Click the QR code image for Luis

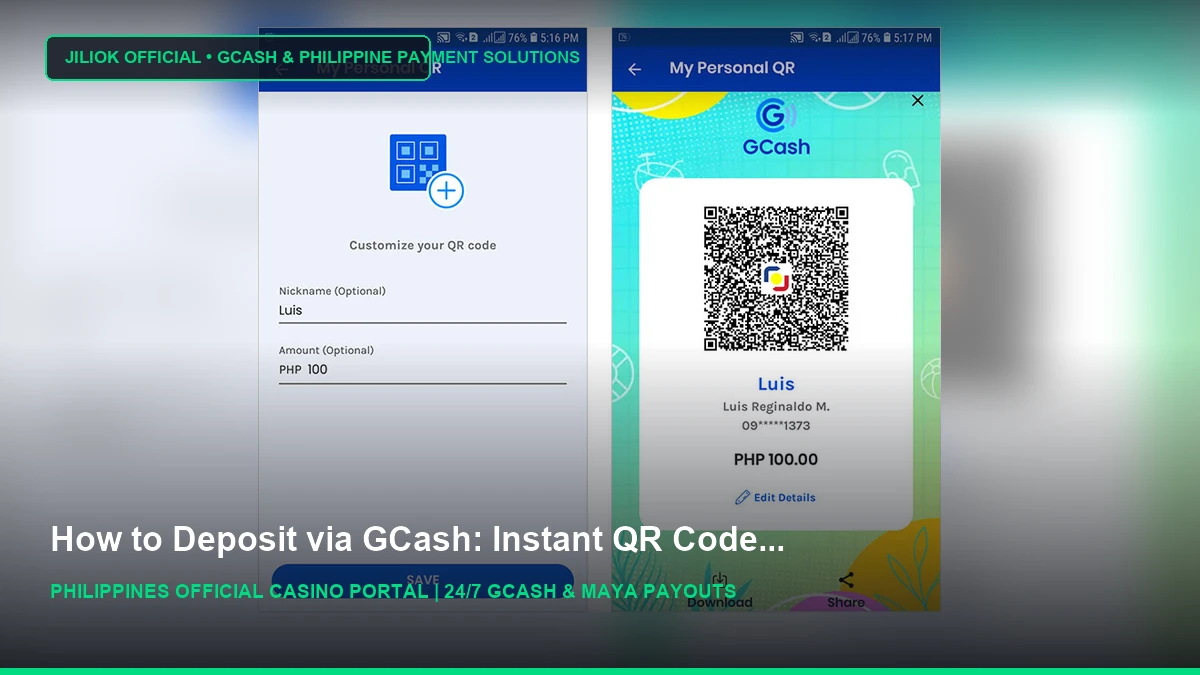tap(776, 278)
